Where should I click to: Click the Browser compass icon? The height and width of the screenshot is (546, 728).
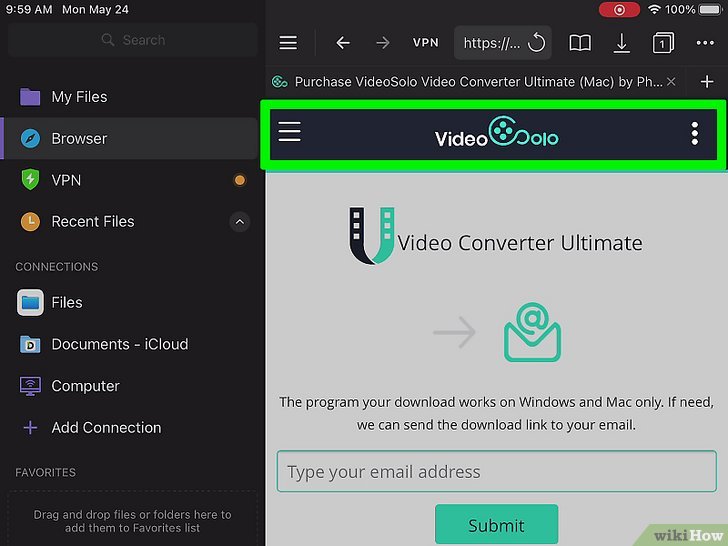click(x=30, y=138)
